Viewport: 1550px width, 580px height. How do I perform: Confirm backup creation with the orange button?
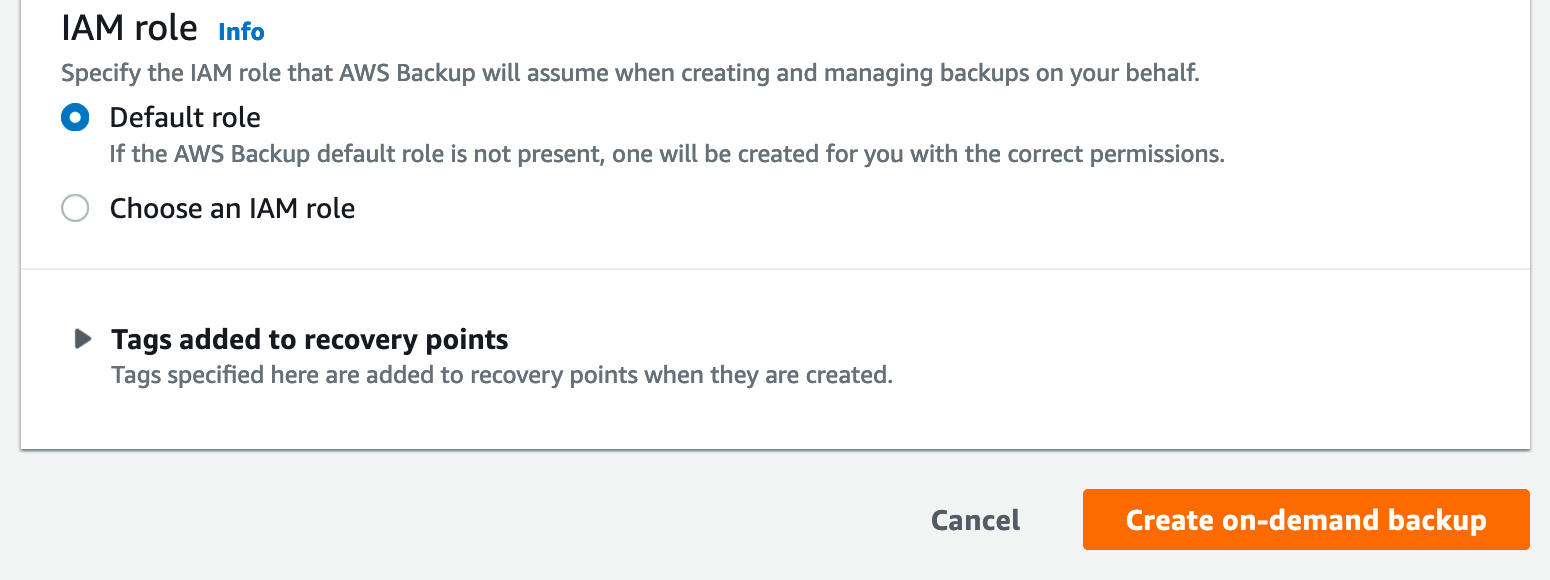pos(1305,520)
